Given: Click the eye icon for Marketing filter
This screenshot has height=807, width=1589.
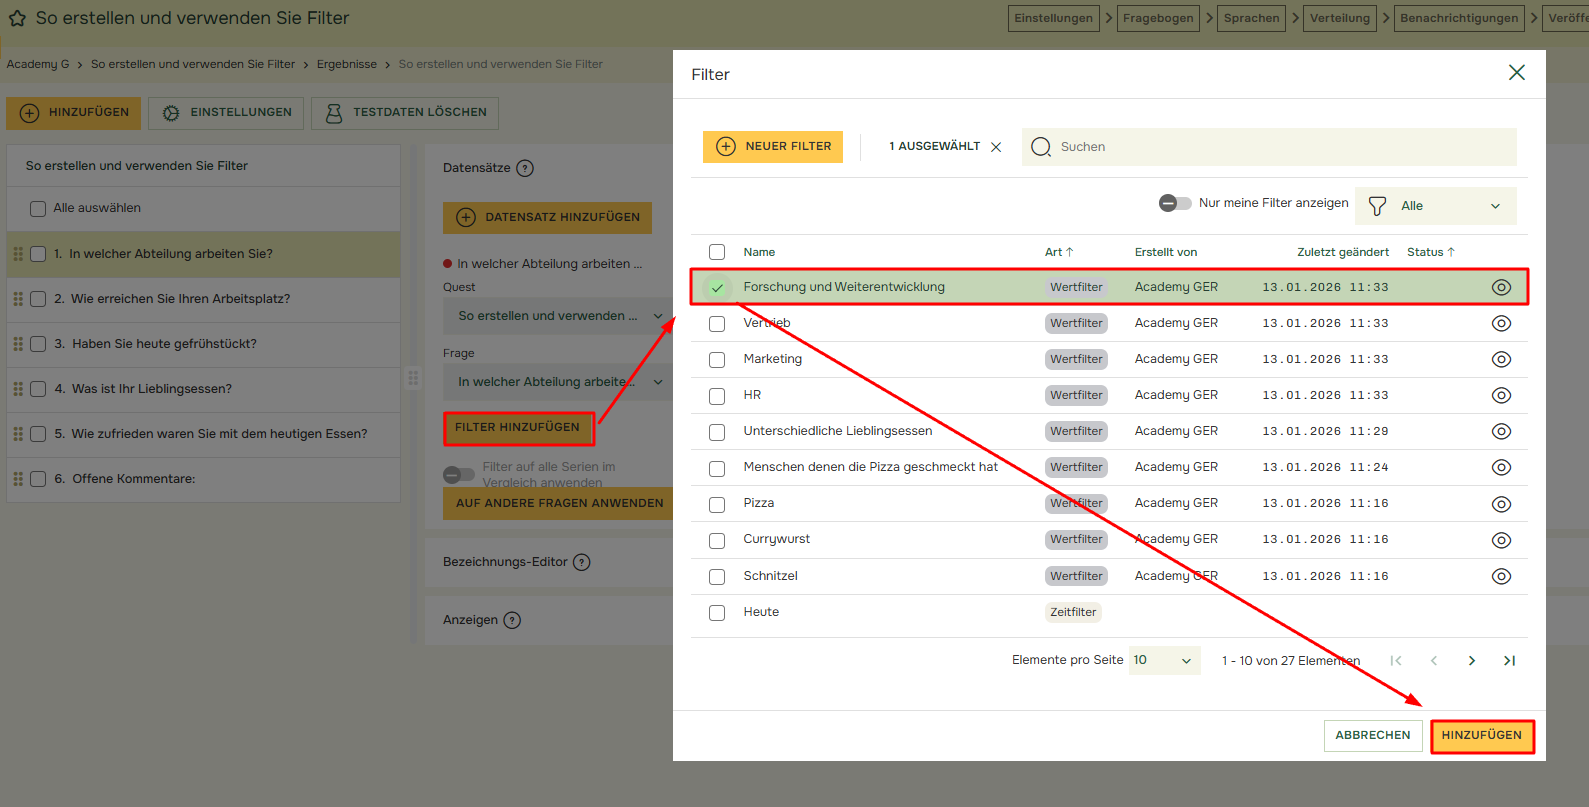Looking at the screenshot, I should (x=1501, y=360).
